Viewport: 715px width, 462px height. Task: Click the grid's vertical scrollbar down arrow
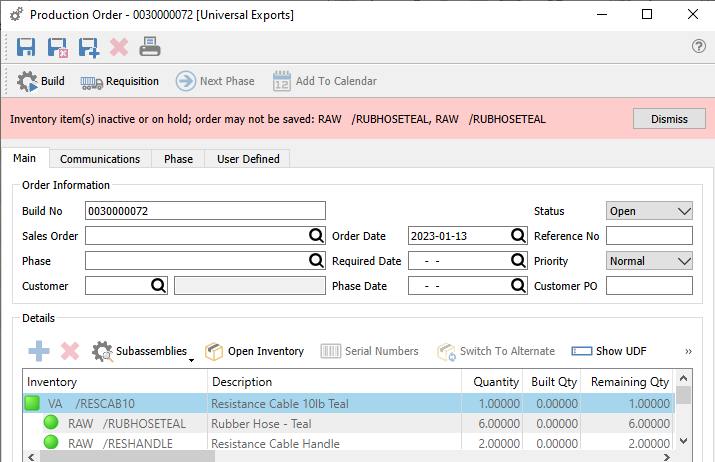pyautogui.click(x=683, y=441)
